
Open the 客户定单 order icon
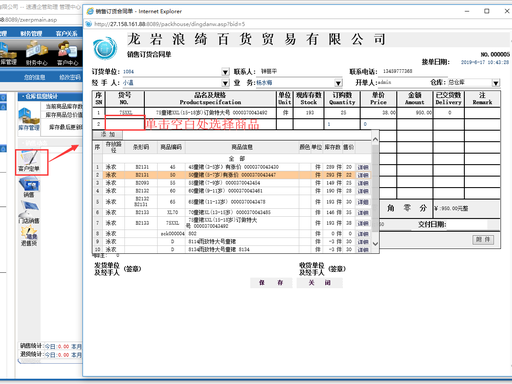pos(29,161)
